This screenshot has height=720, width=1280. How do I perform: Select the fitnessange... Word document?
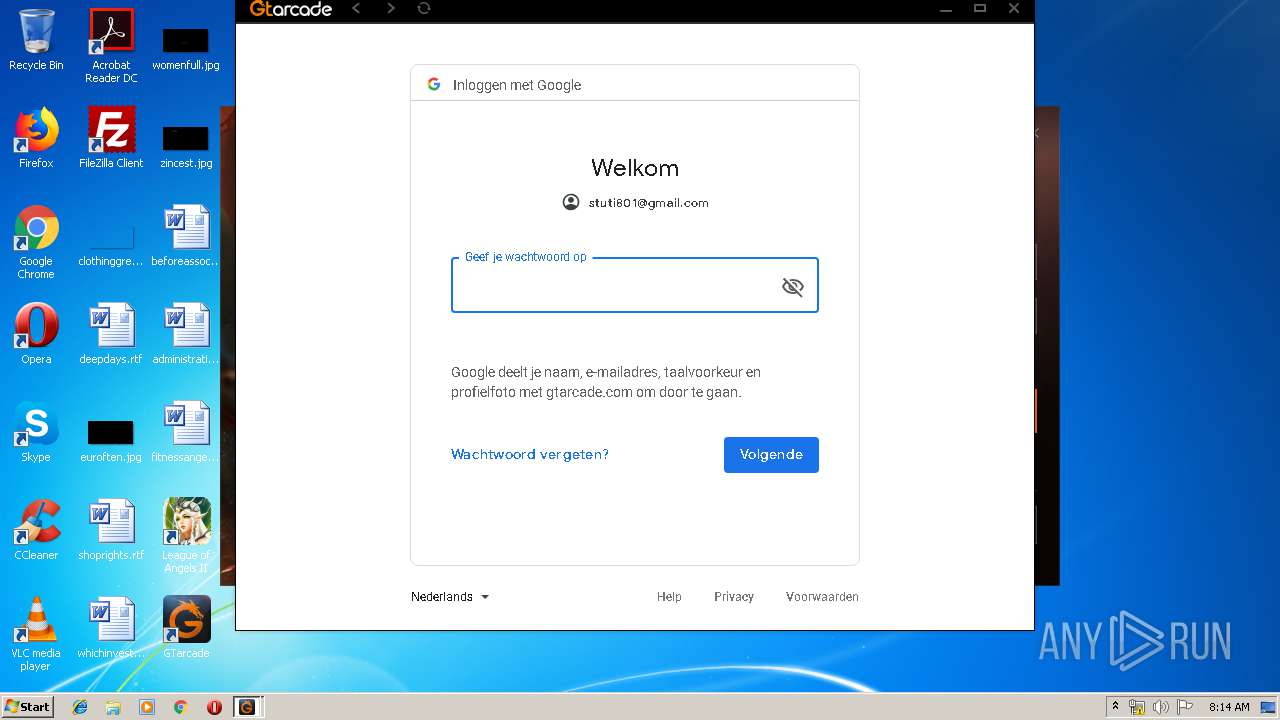coord(186,432)
